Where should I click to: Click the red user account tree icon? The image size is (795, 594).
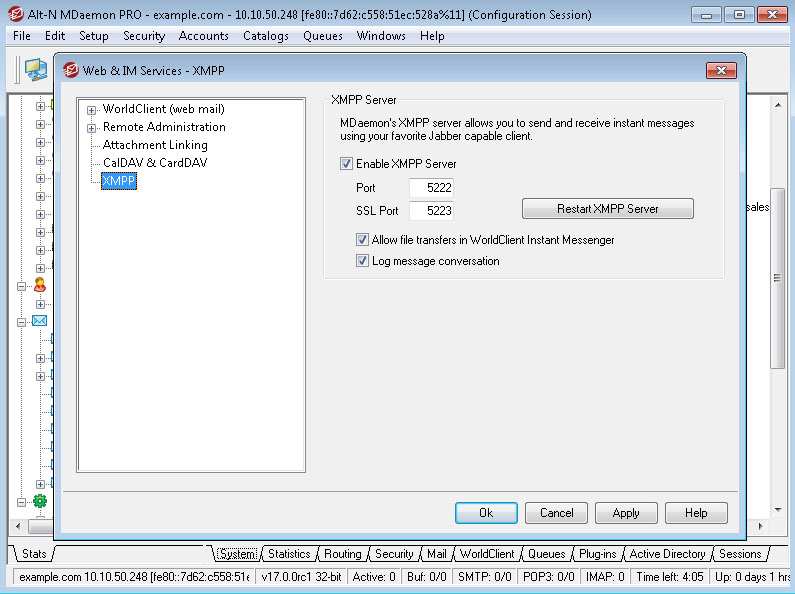coord(40,285)
